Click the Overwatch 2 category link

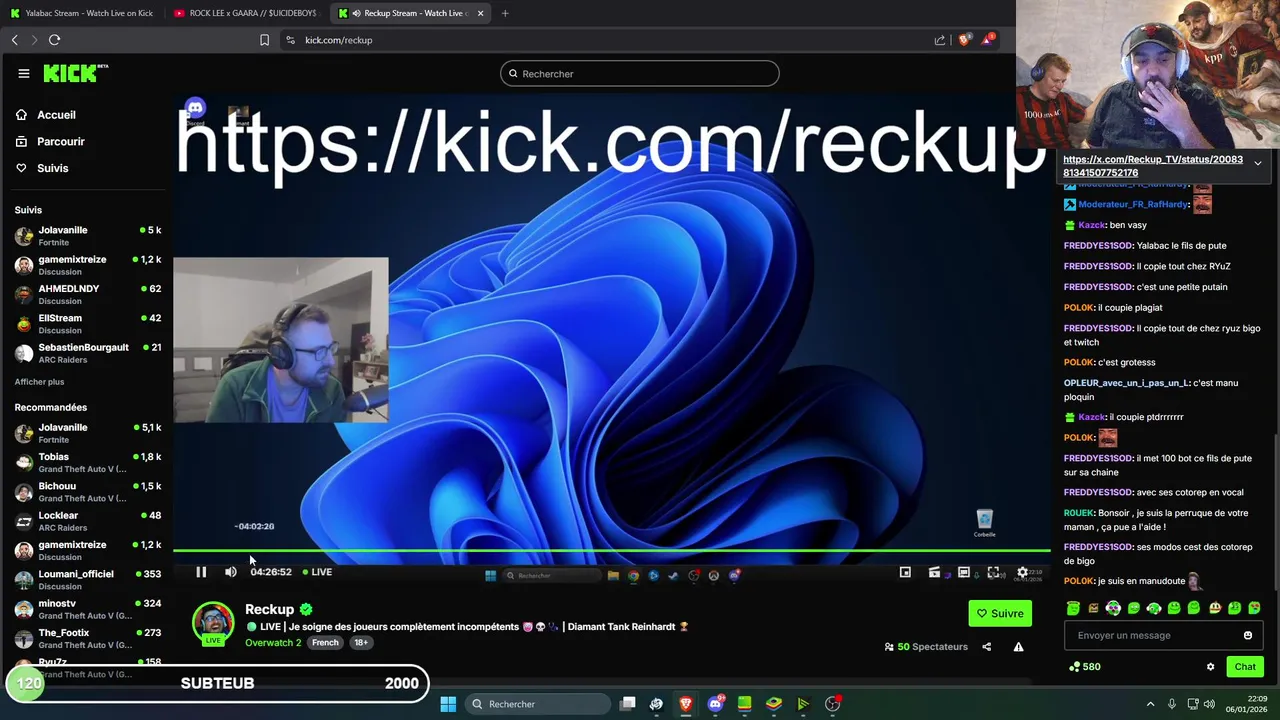click(x=273, y=642)
